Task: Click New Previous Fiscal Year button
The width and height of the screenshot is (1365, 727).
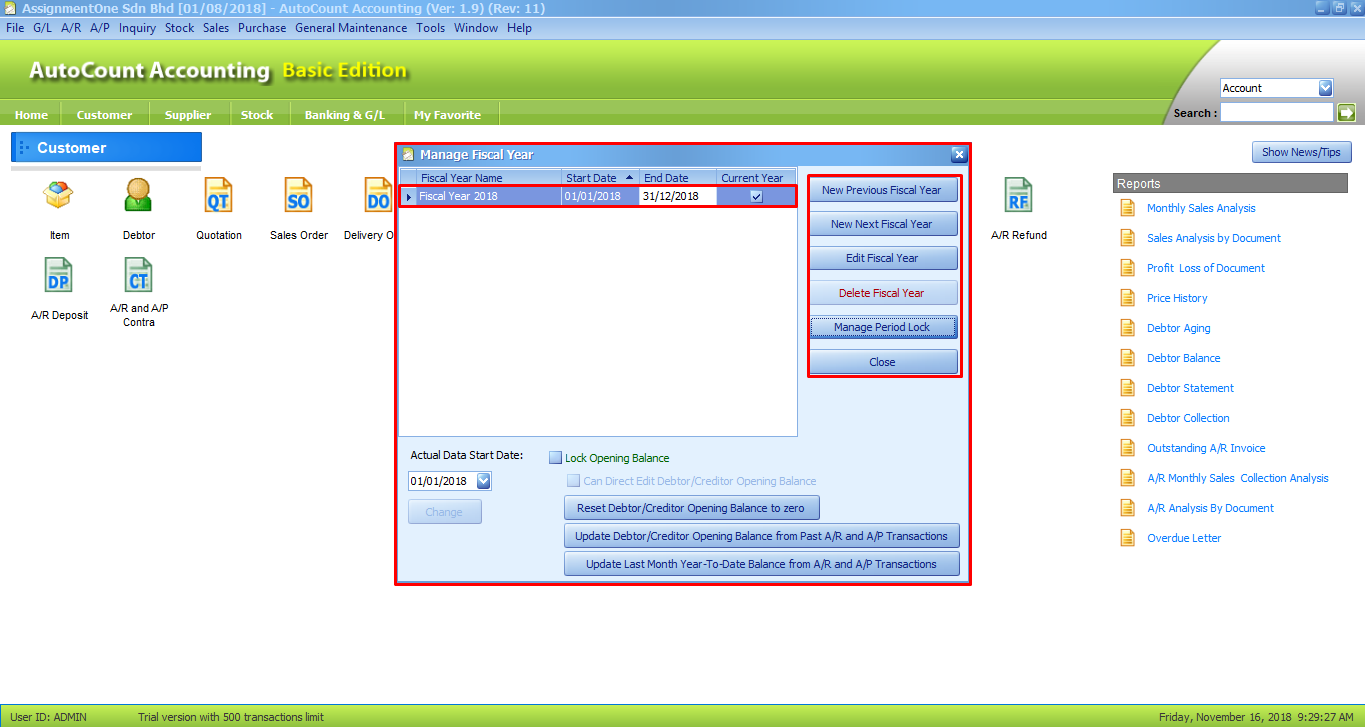Action: (883, 190)
